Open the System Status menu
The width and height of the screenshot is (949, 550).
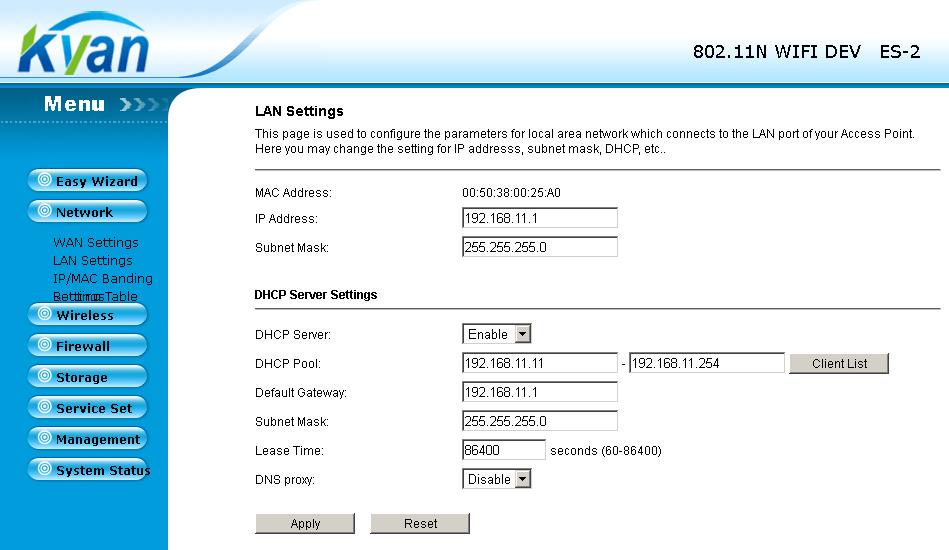tap(88, 470)
